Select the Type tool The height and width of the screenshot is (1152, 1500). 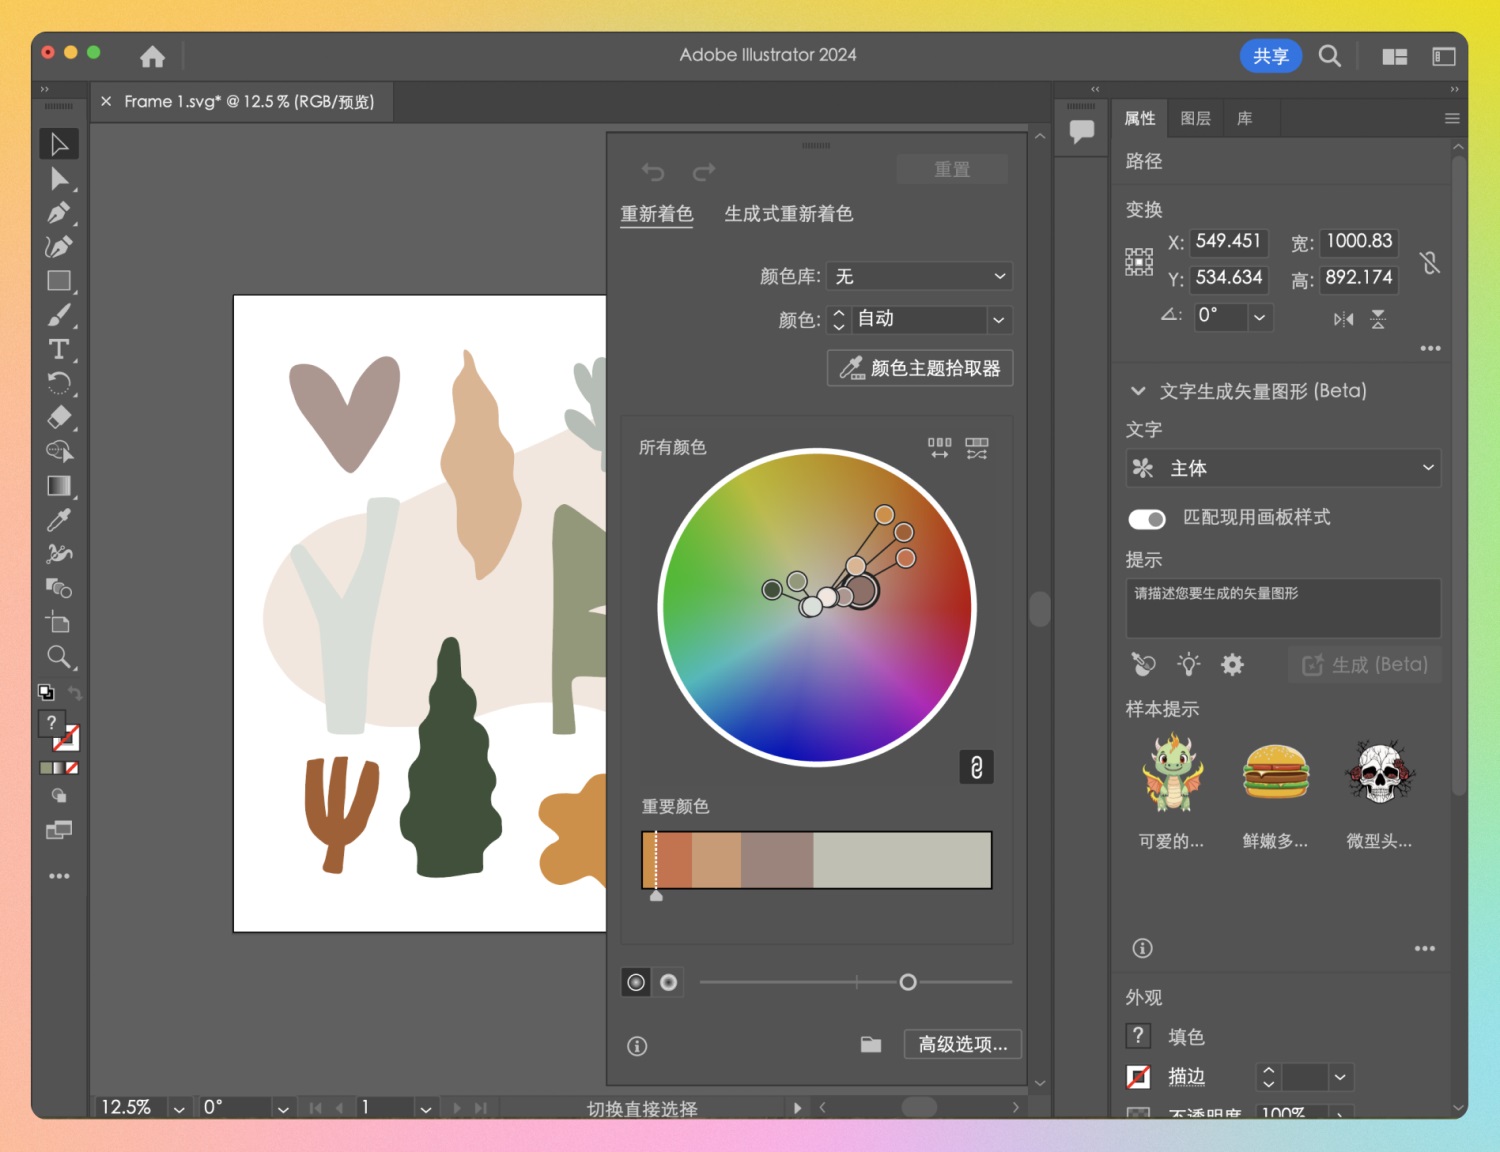[59, 349]
